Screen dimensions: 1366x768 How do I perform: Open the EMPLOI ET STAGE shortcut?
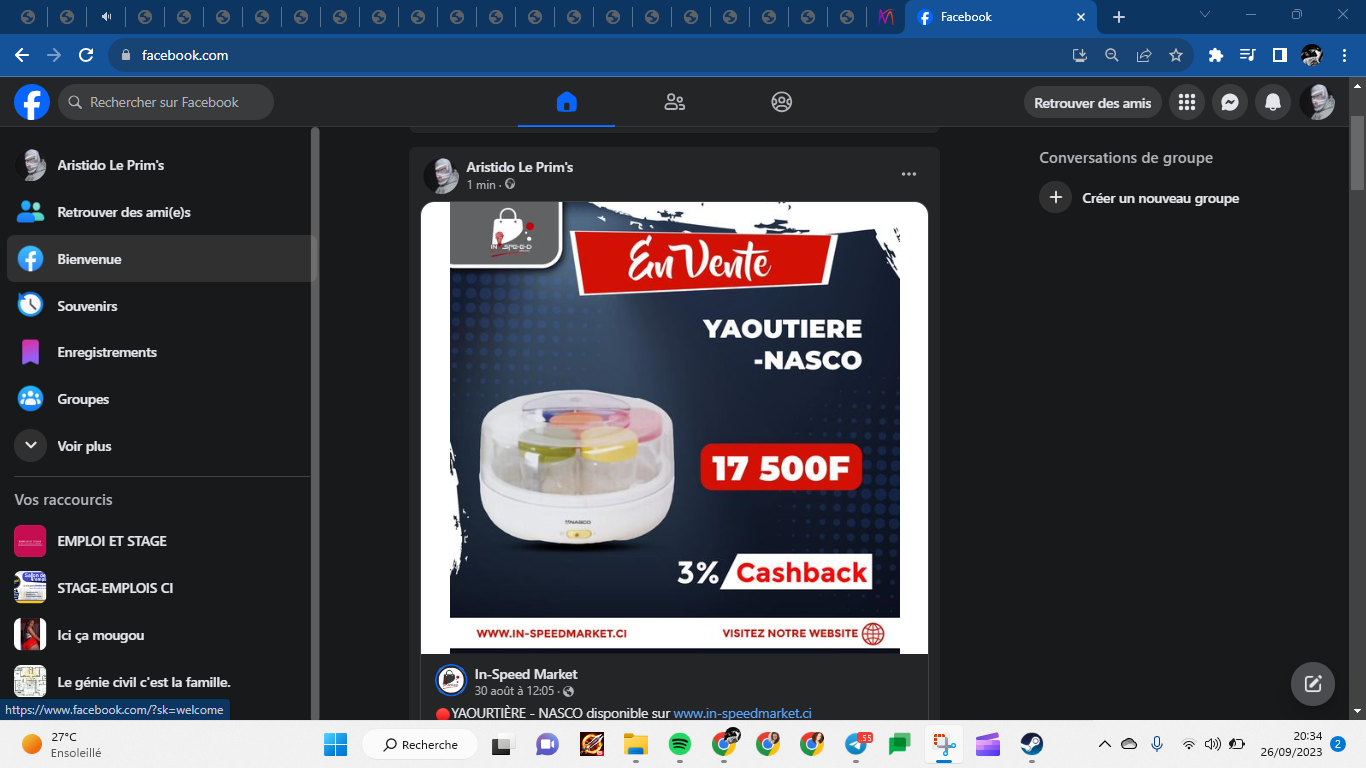[x=112, y=541]
